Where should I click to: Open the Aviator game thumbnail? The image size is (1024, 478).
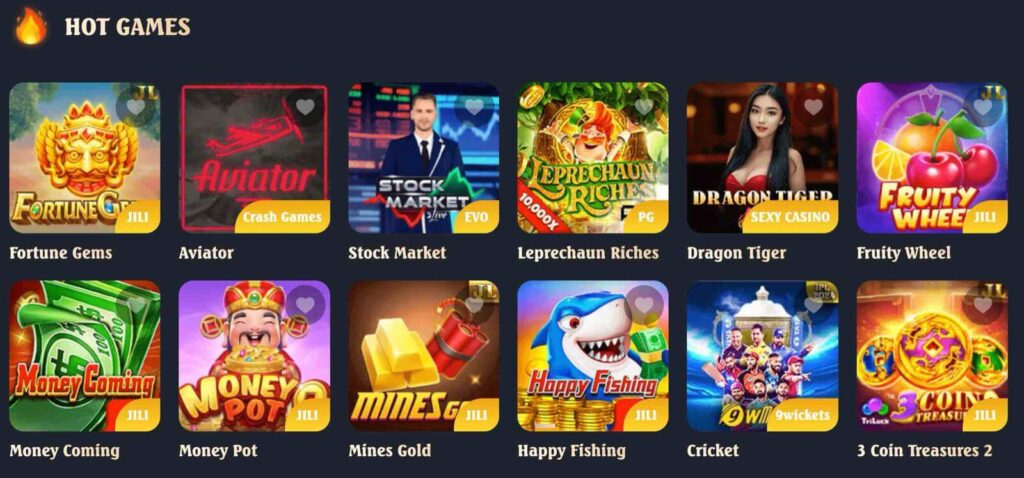click(254, 158)
